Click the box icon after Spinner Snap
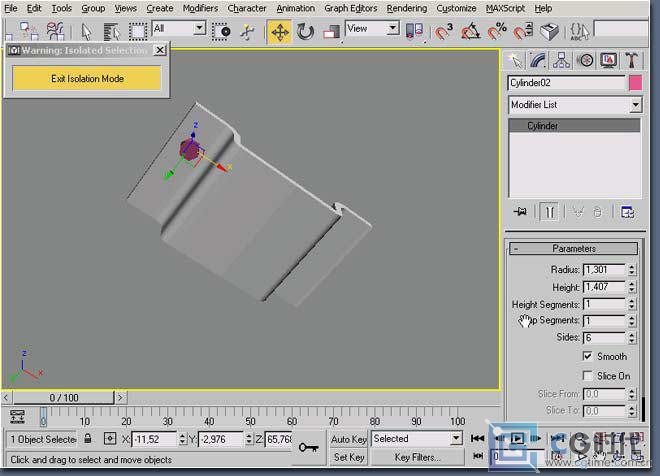Viewport: 660px width, 476px height. click(x=549, y=32)
